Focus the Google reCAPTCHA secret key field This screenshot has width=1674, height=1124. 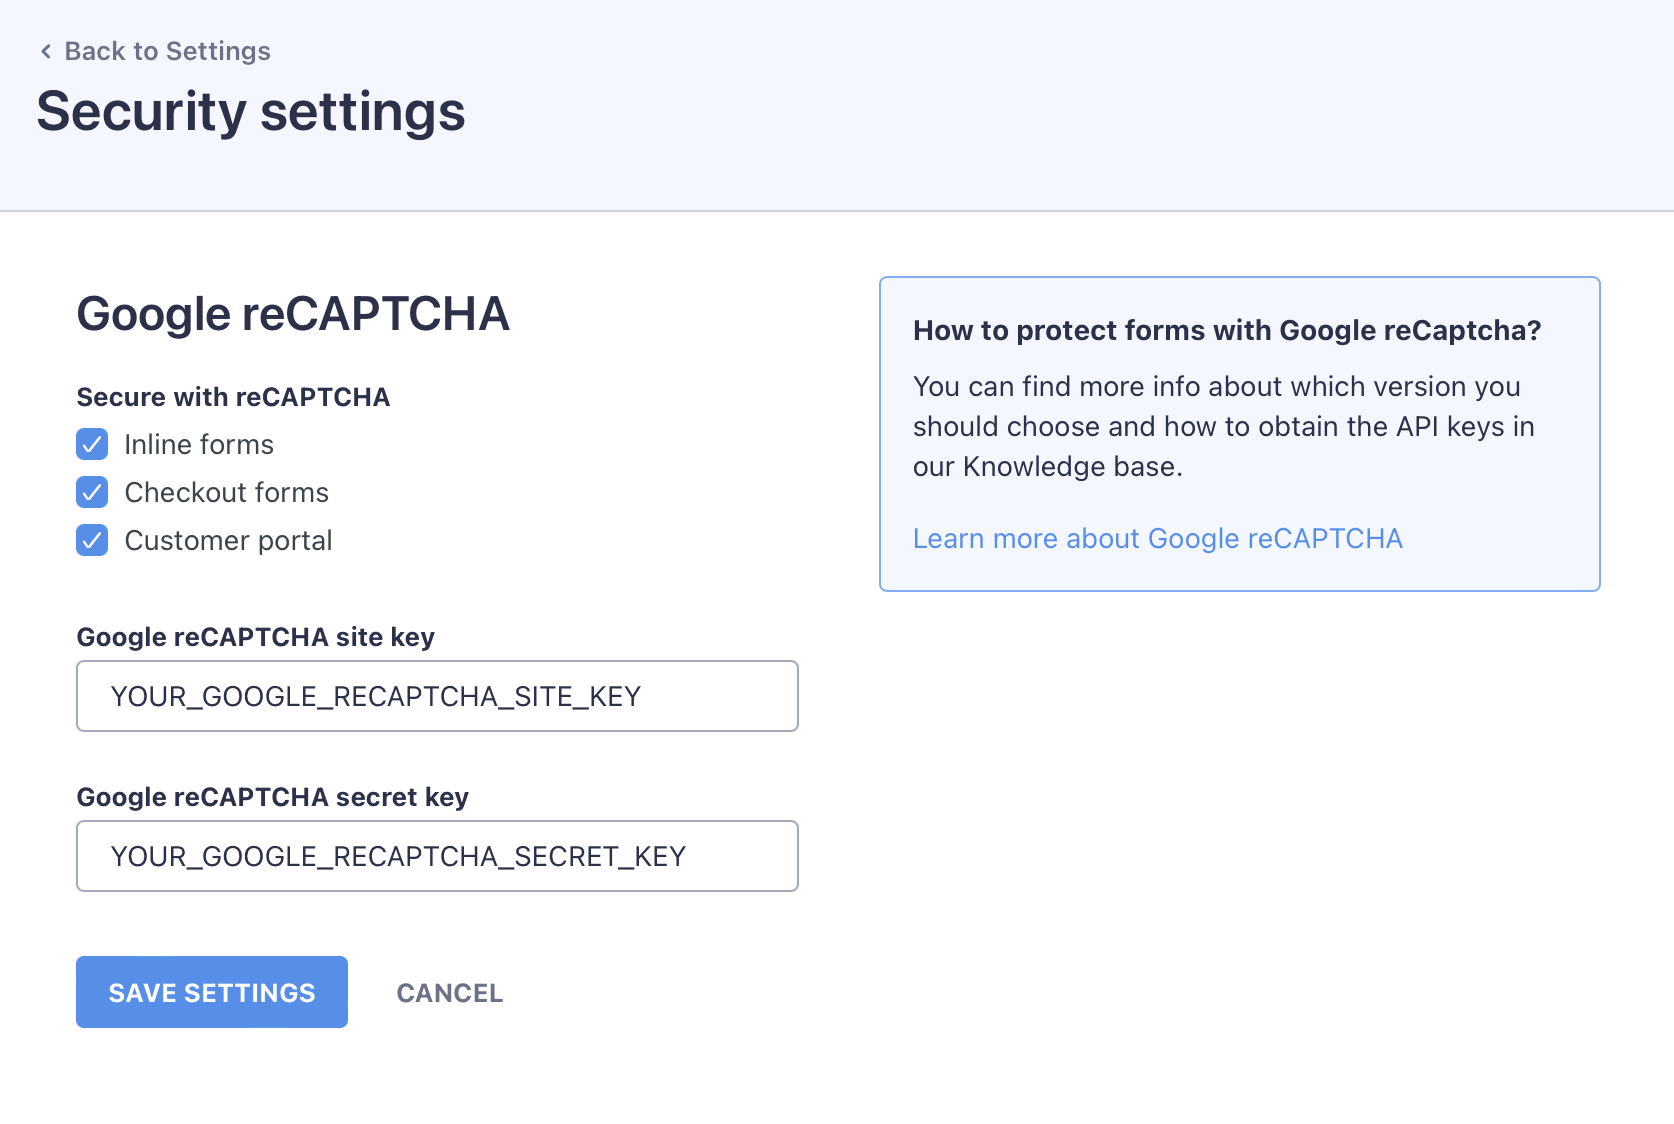click(437, 856)
